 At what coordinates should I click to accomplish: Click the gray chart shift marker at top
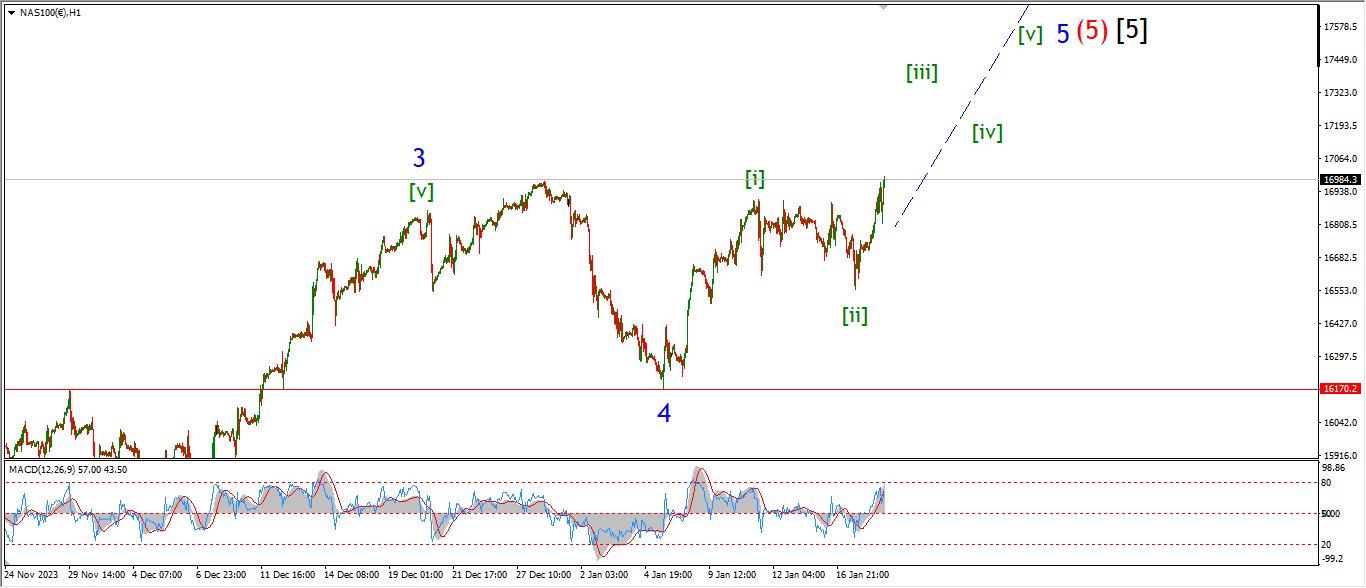pos(883,7)
